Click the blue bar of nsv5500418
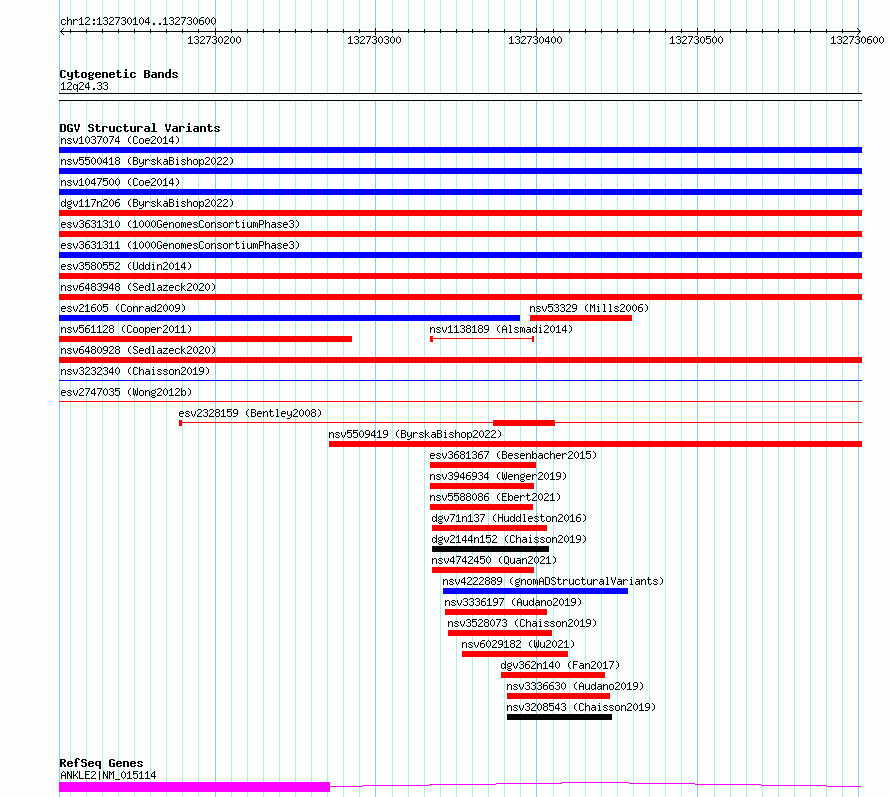Screen dimensions: 890x797 (x=460, y=171)
